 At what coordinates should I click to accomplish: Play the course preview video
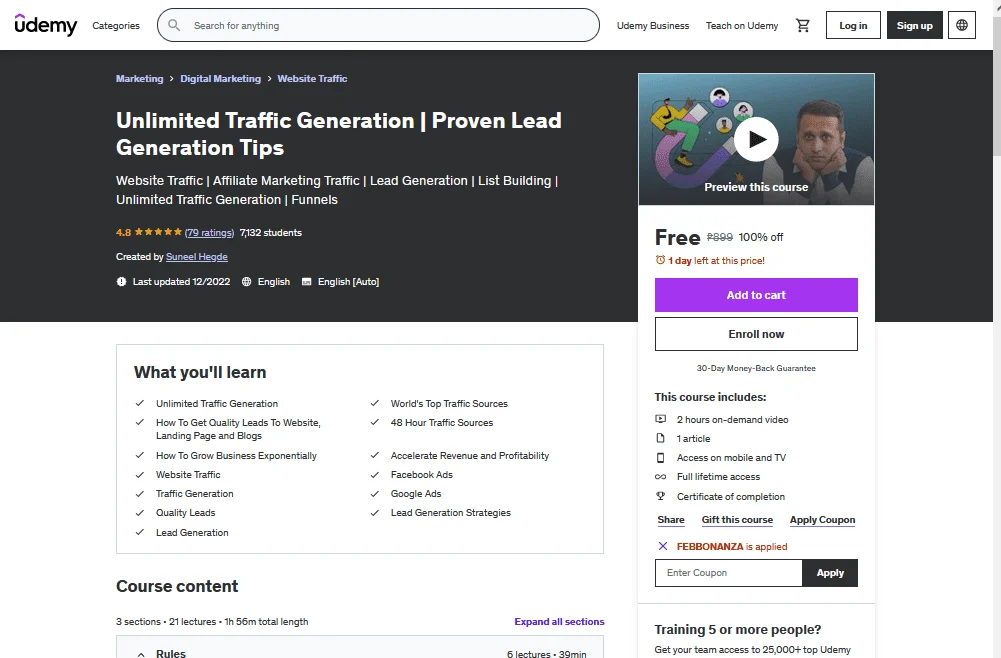[x=756, y=139]
